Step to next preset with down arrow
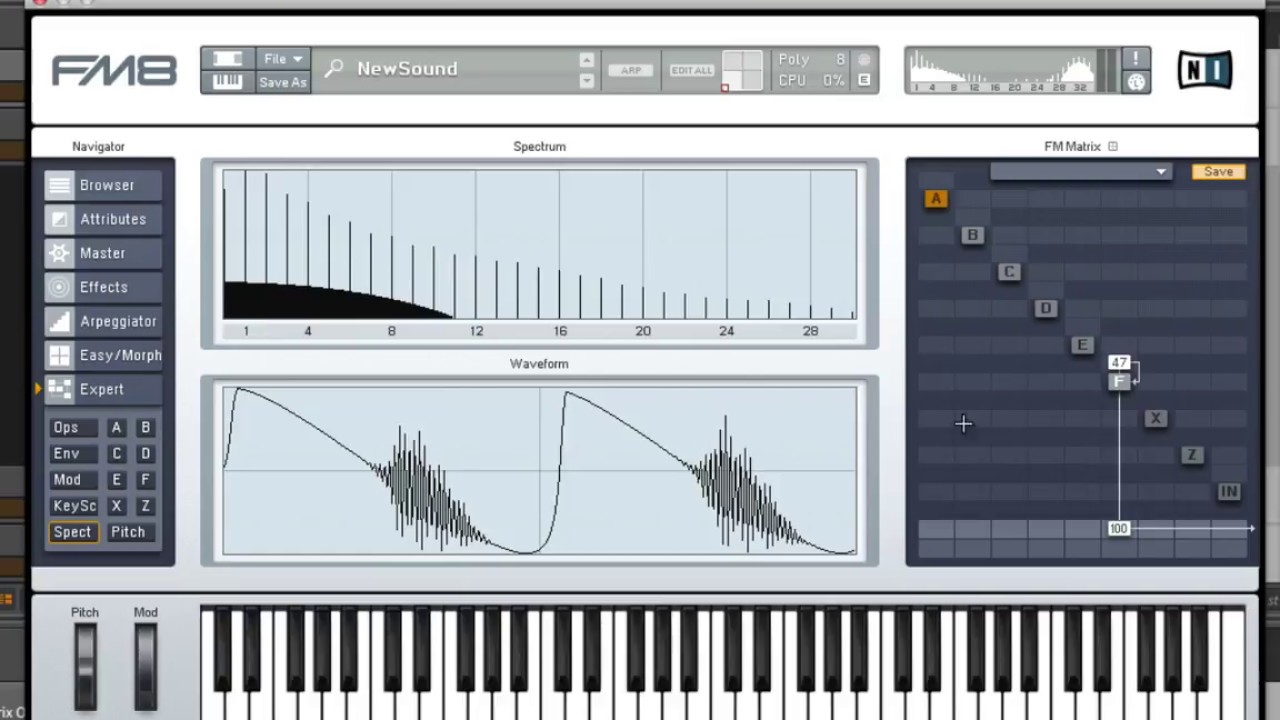This screenshot has height=720, width=1280. click(587, 81)
